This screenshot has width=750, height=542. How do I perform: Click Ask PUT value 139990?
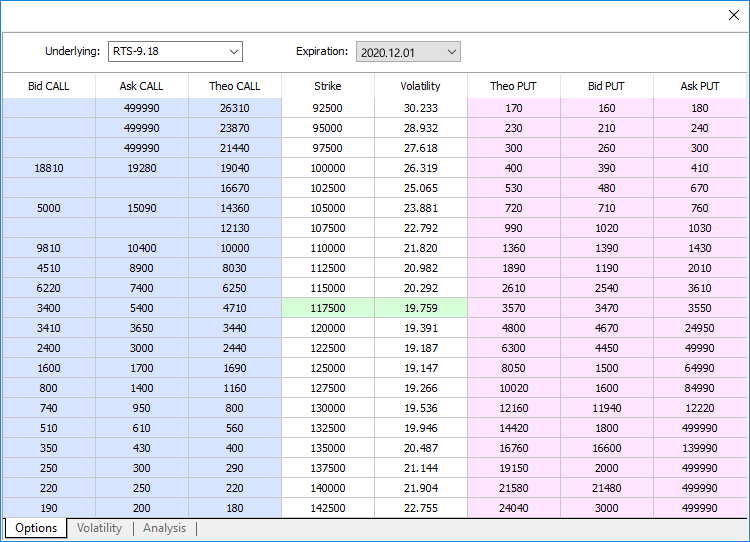pyautogui.click(x=700, y=448)
